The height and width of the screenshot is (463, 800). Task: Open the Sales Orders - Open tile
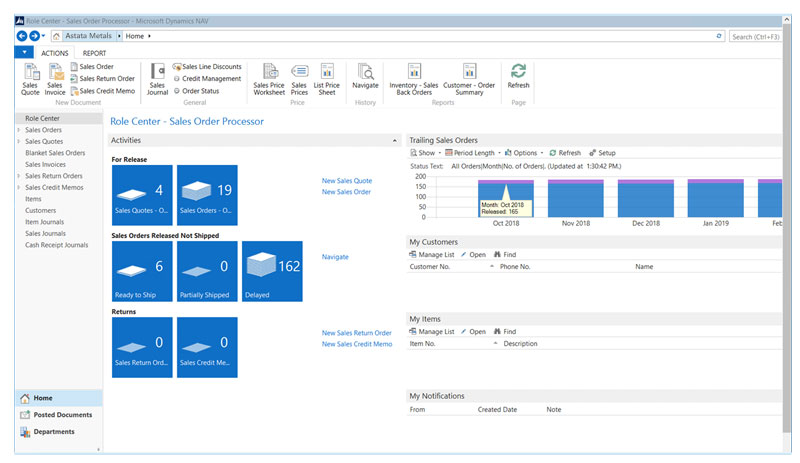point(207,195)
